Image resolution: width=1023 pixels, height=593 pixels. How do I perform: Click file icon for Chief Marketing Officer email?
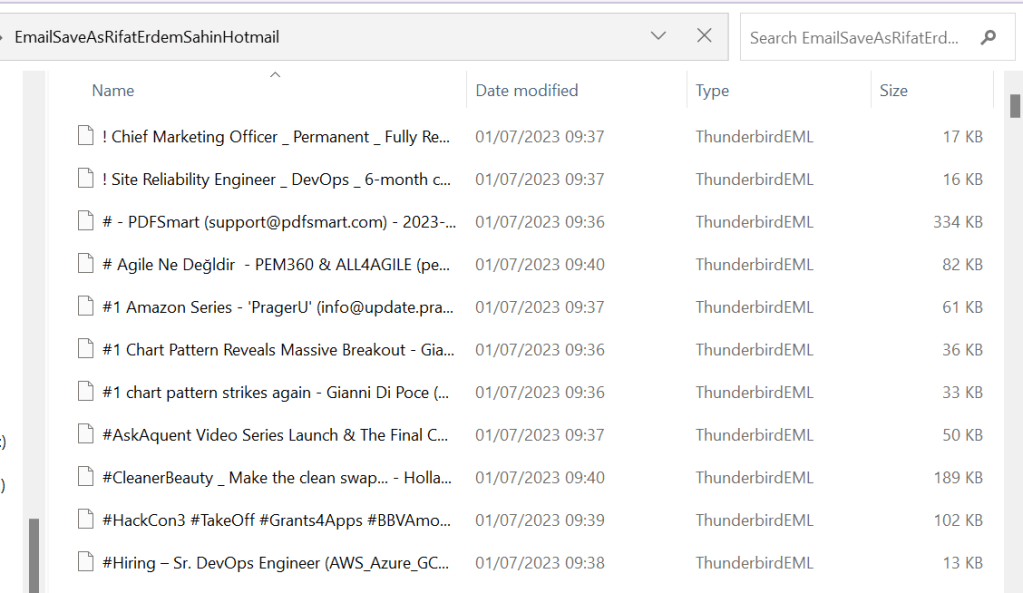(x=85, y=136)
